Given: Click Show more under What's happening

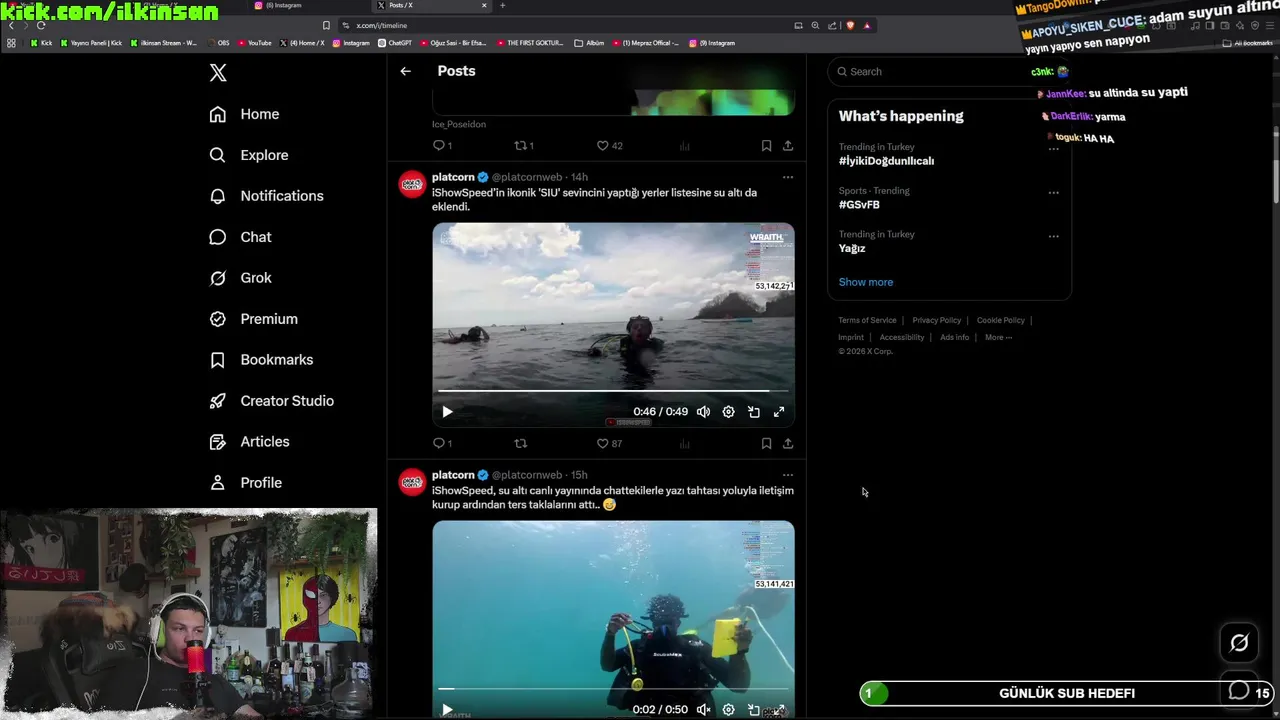Looking at the screenshot, I should tap(866, 282).
